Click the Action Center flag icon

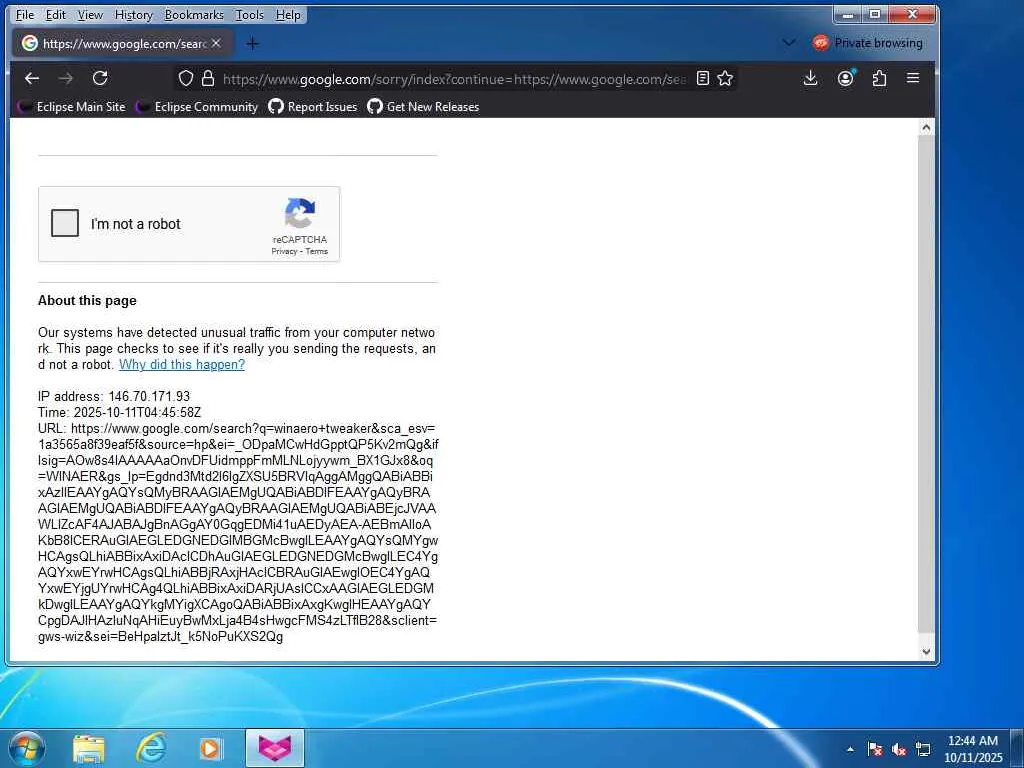click(x=875, y=749)
